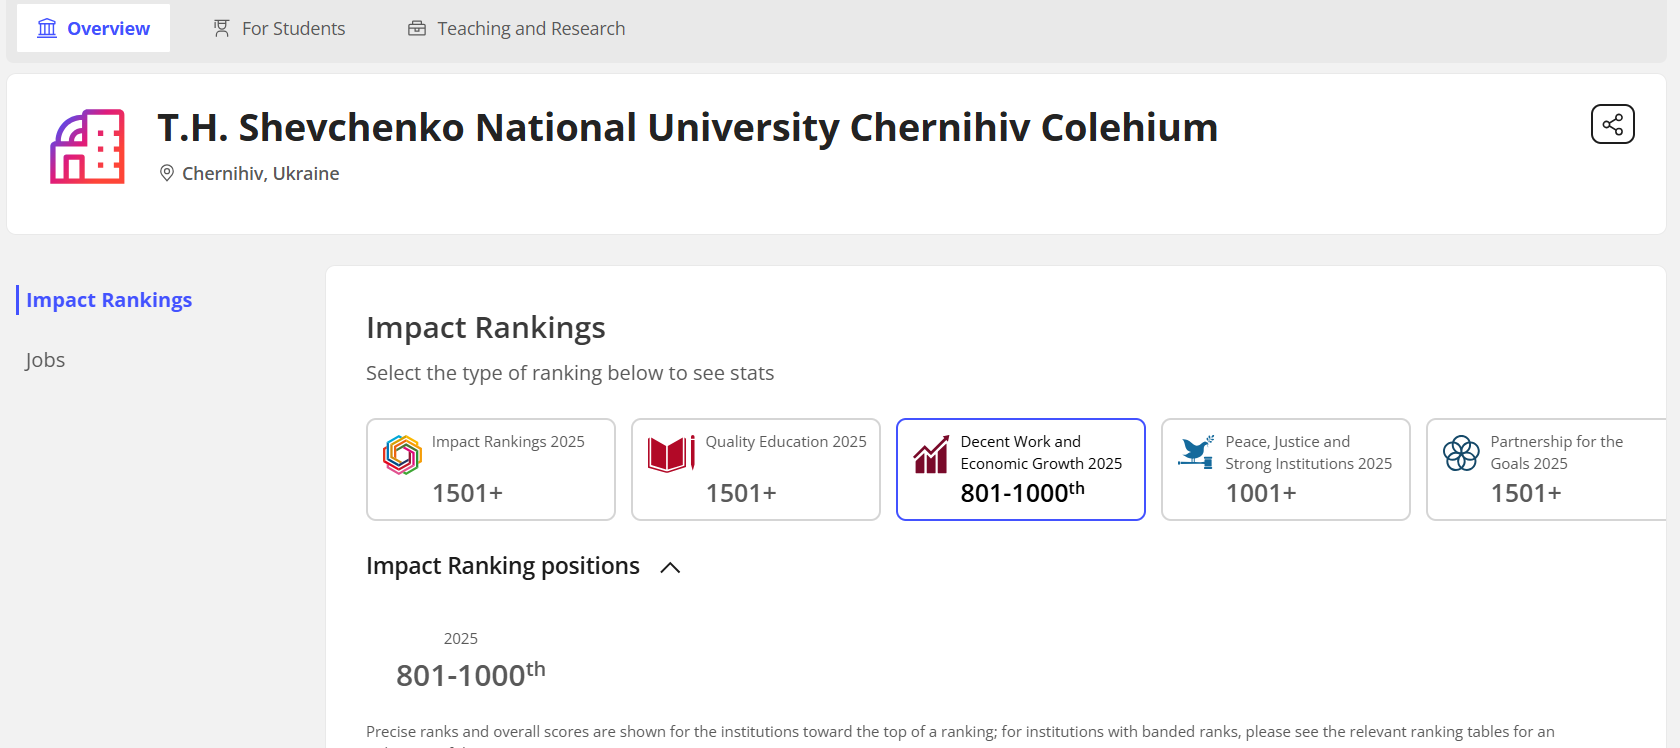Click the Decent Work growth chart icon
1680x748 pixels.
(931, 455)
